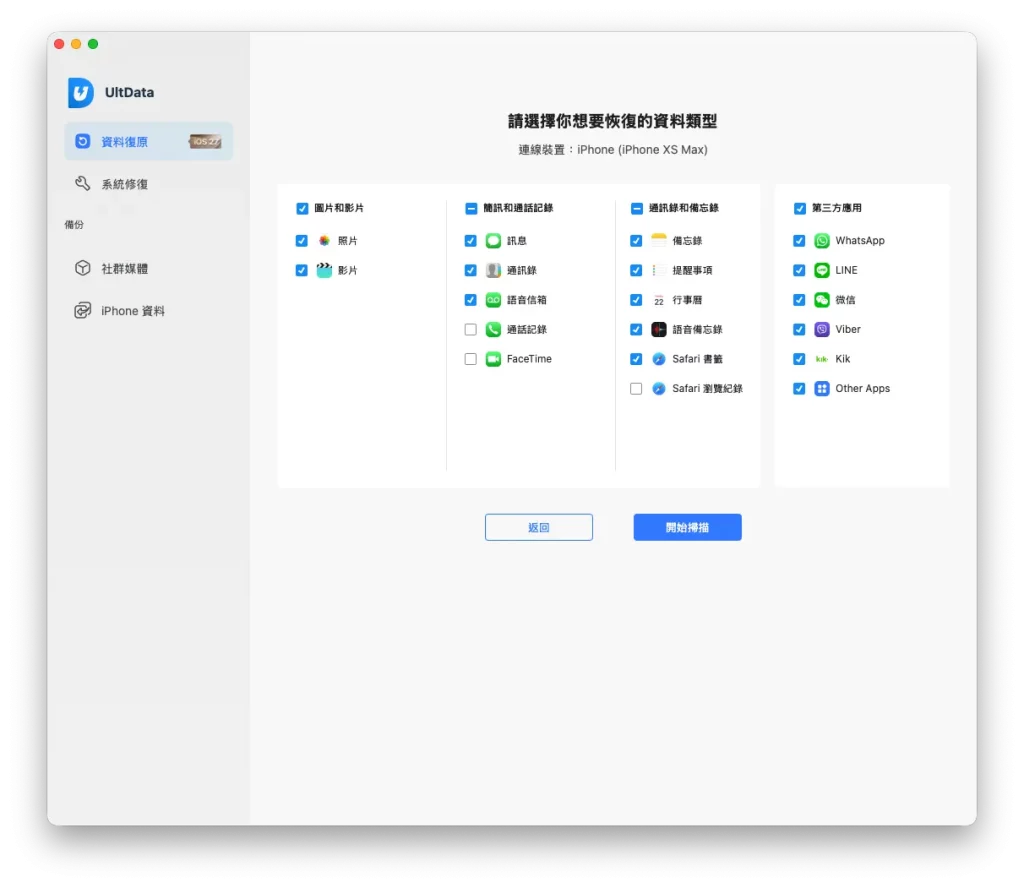
Task: Toggle the 第三方應用 select-all checkbox
Action: pos(799,208)
